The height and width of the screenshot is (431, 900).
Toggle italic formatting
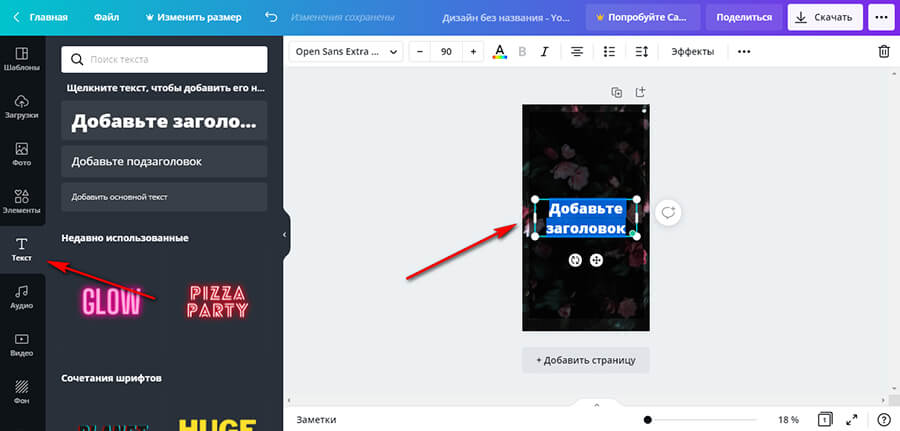pos(545,51)
